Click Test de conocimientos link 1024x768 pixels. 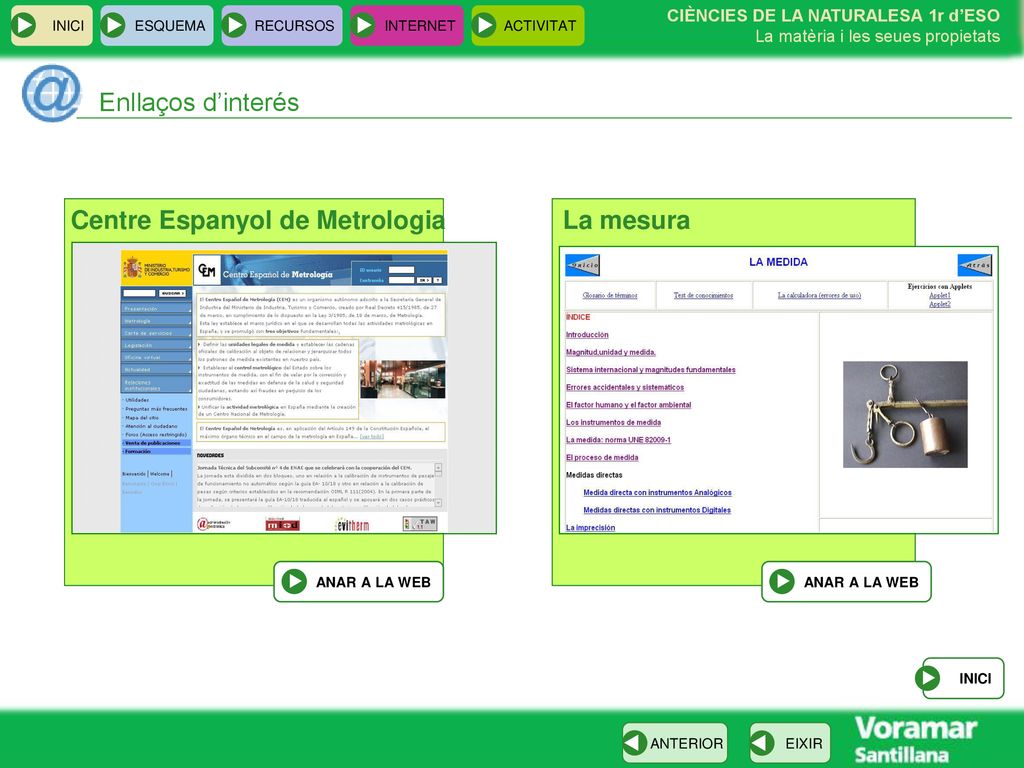pyautogui.click(x=703, y=296)
